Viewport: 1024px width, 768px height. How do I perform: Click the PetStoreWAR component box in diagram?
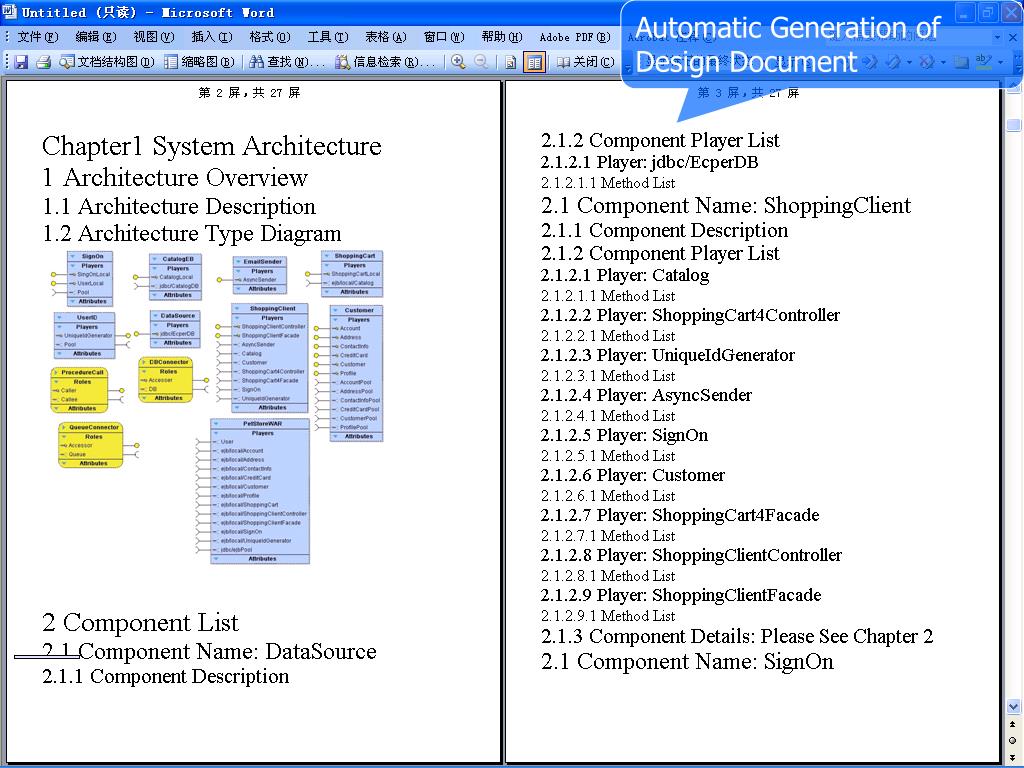coord(261,491)
